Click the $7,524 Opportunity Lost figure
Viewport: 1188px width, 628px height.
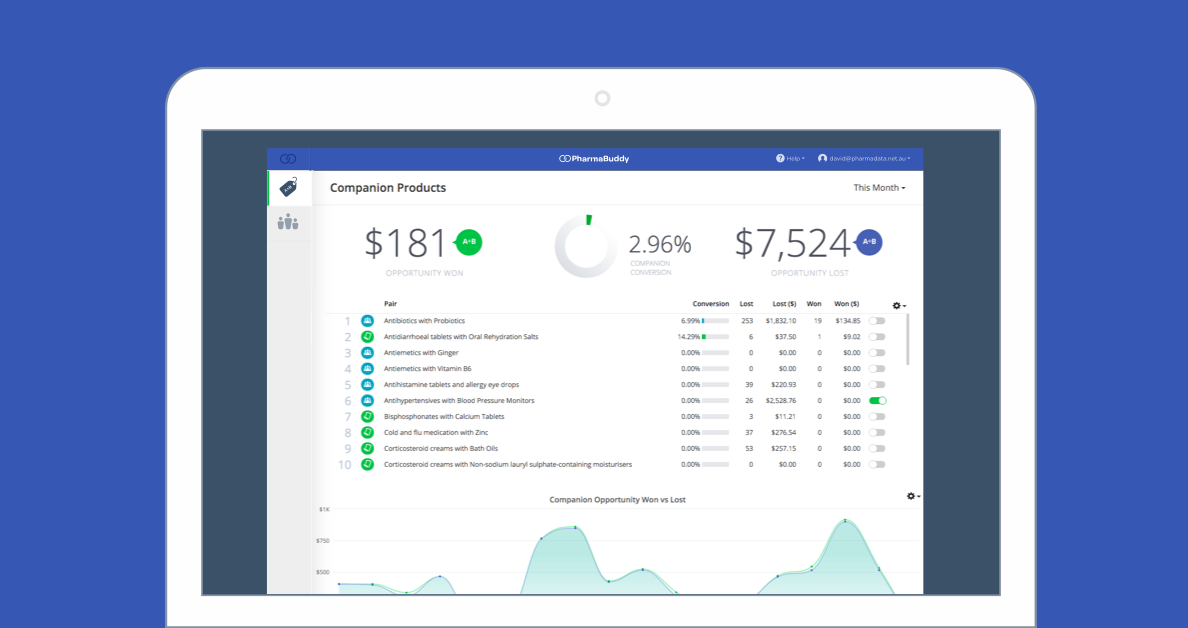click(x=793, y=244)
